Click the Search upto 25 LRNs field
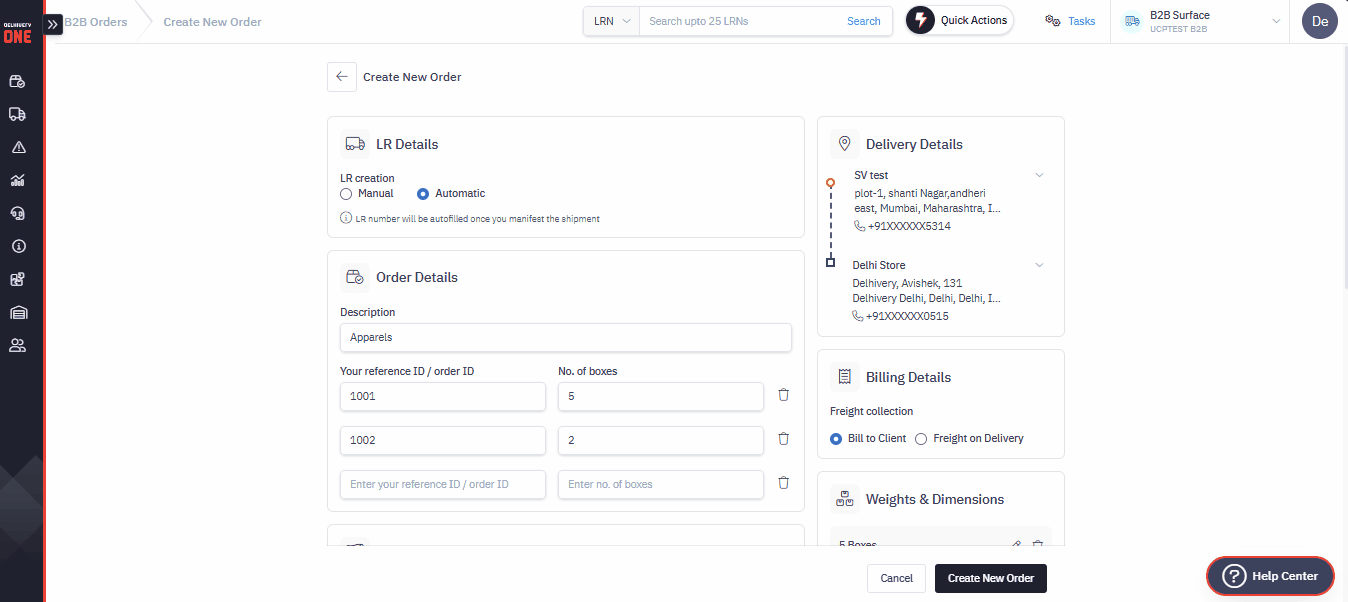Screen dimensions: 1348x602 tap(742, 21)
